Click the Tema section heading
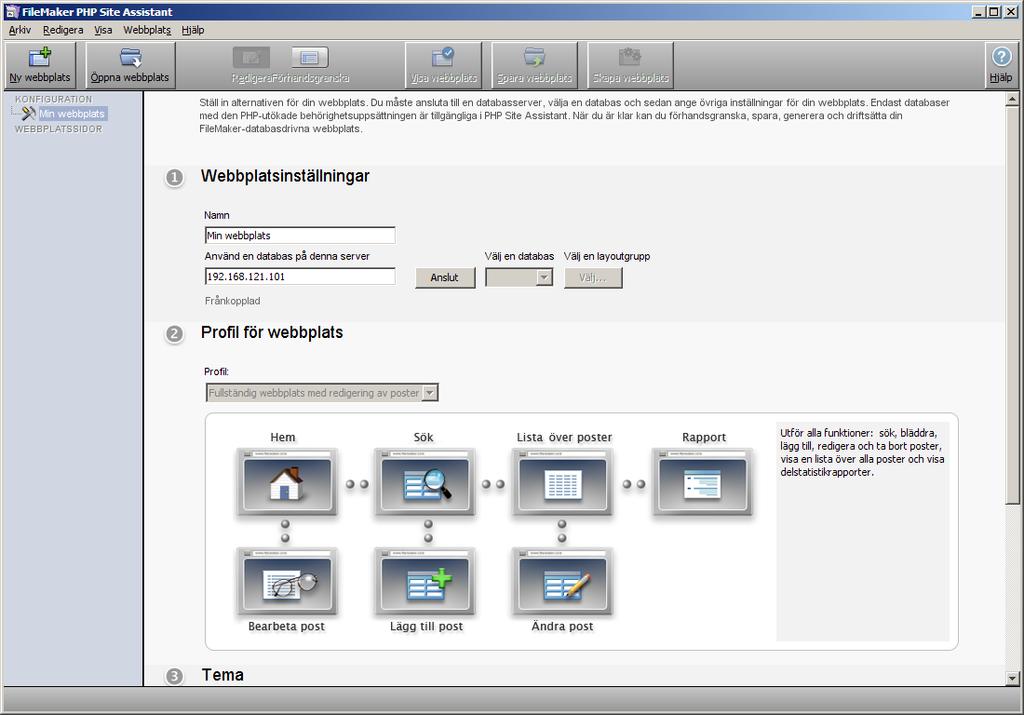The width and height of the screenshot is (1024, 715). point(223,675)
